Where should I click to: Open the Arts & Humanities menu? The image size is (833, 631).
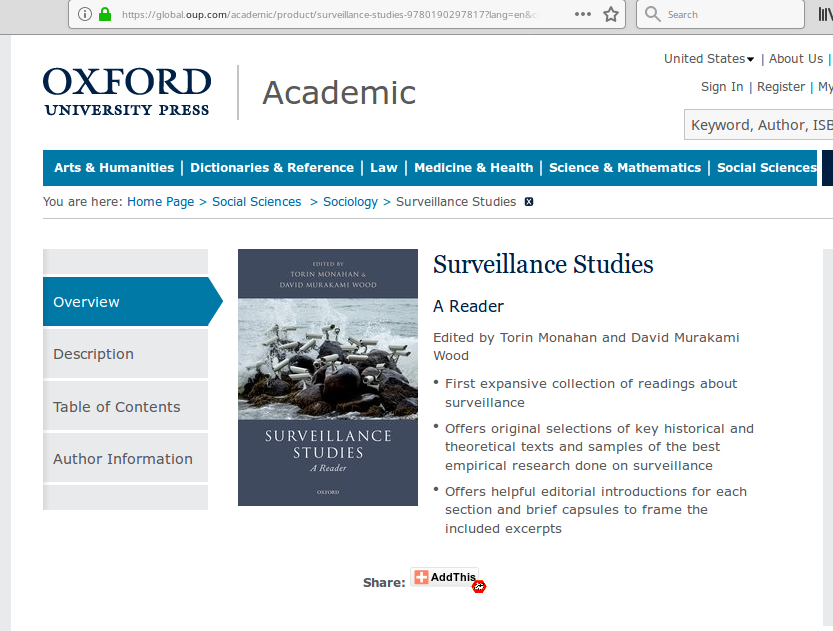click(x=114, y=168)
